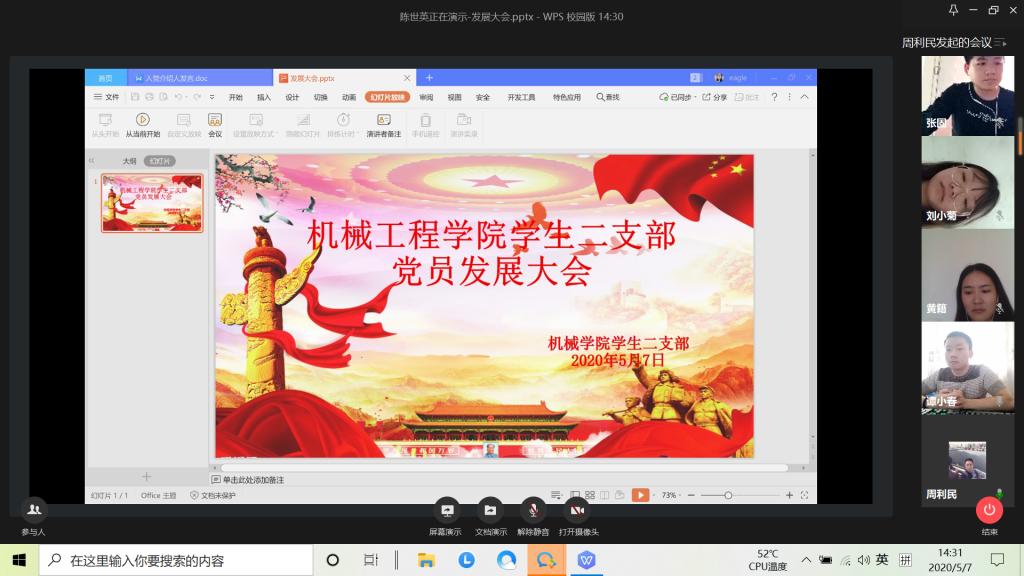The height and width of the screenshot is (576, 1024).
Task: Click the 屏幕演示 screen share button
Action: 446,510
